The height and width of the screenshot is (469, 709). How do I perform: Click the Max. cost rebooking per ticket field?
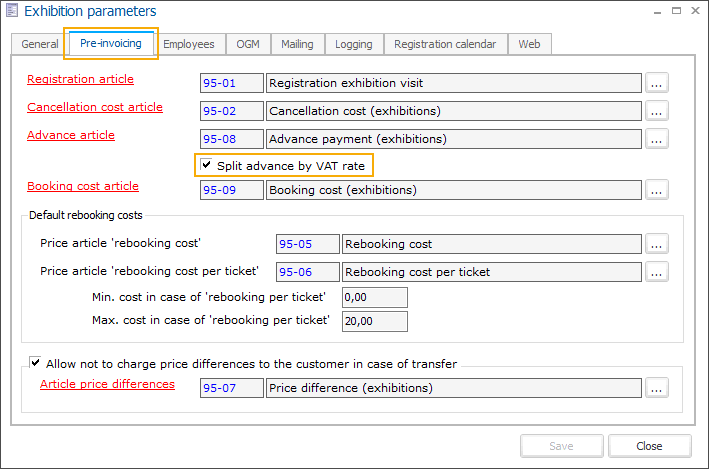coord(374,321)
